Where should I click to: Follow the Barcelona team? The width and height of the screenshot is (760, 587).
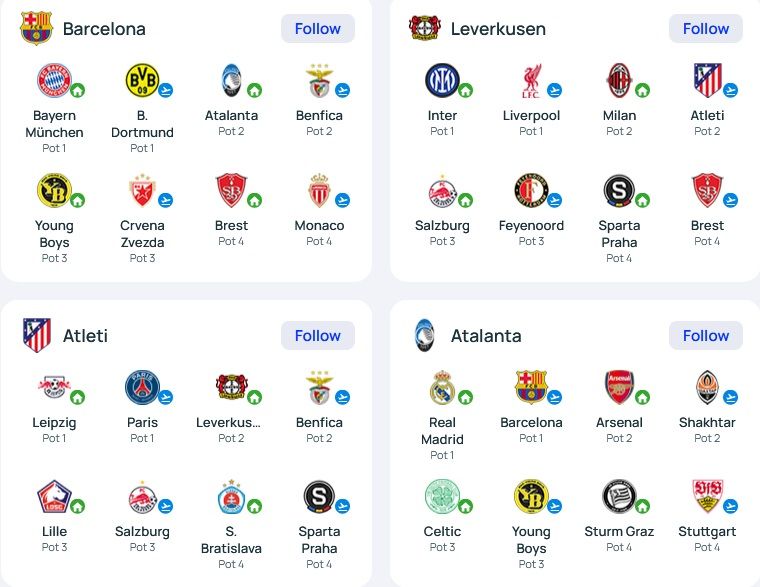click(x=318, y=29)
